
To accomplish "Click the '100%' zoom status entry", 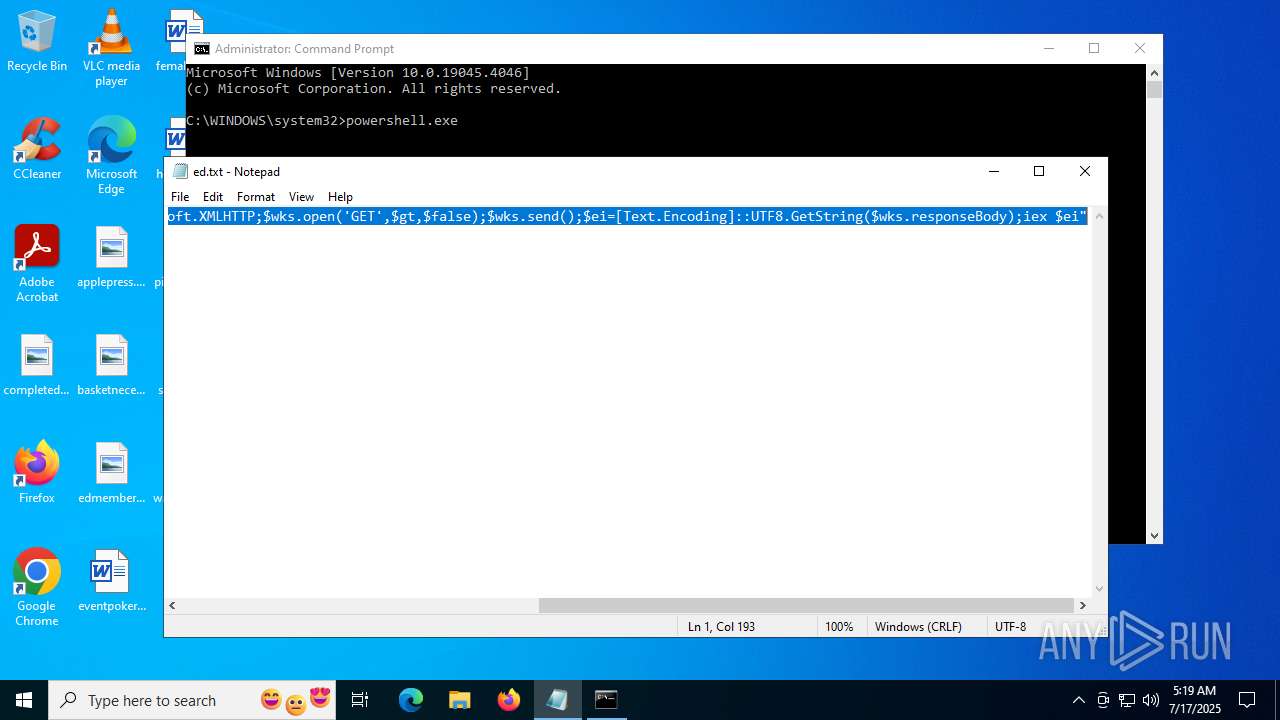I will (x=839, y=626).
